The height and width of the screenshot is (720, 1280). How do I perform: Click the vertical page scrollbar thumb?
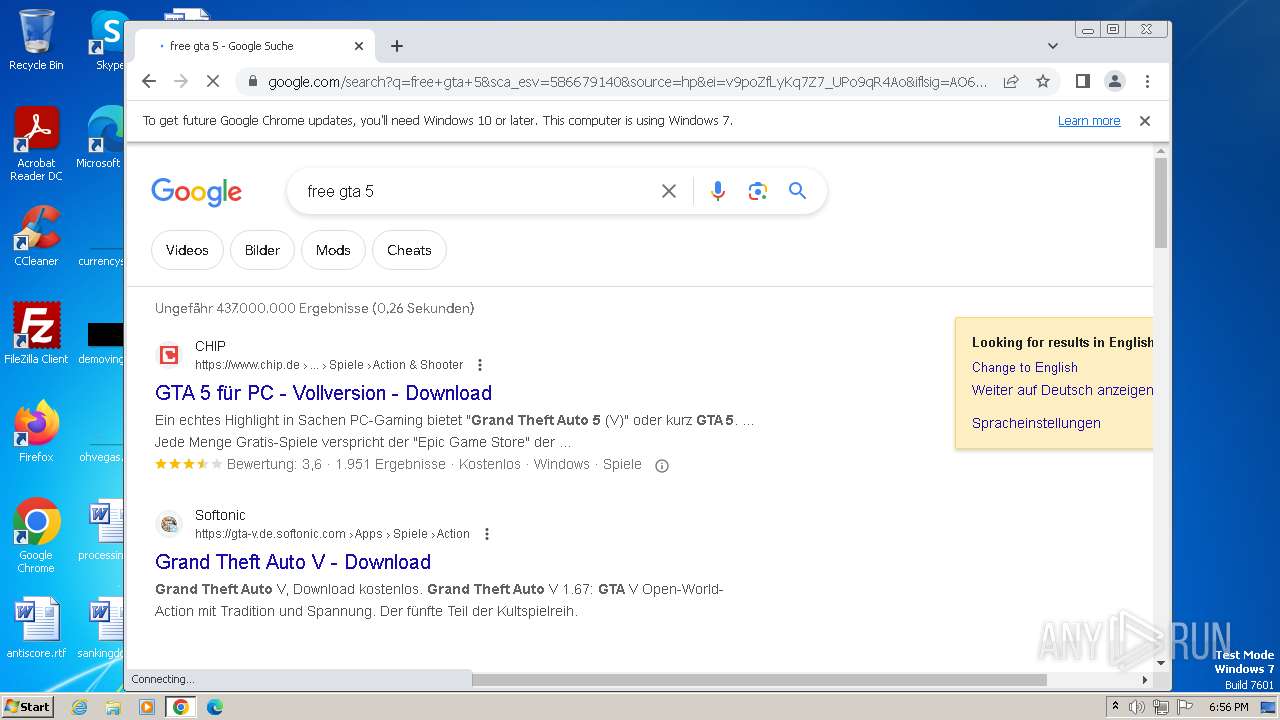pyautogui.click(x=1161, y=202)
